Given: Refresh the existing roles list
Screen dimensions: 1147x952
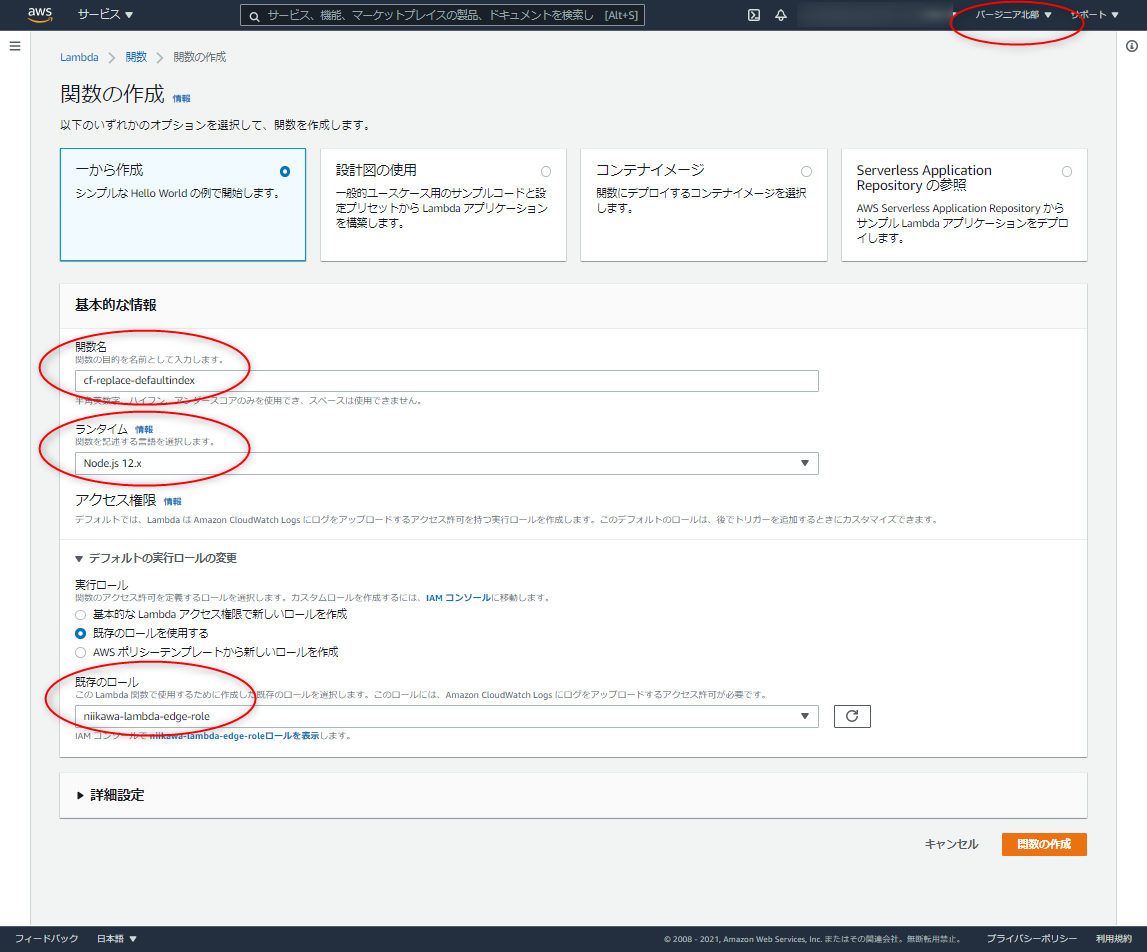Looking at the screenshot, I should [852, 716].
